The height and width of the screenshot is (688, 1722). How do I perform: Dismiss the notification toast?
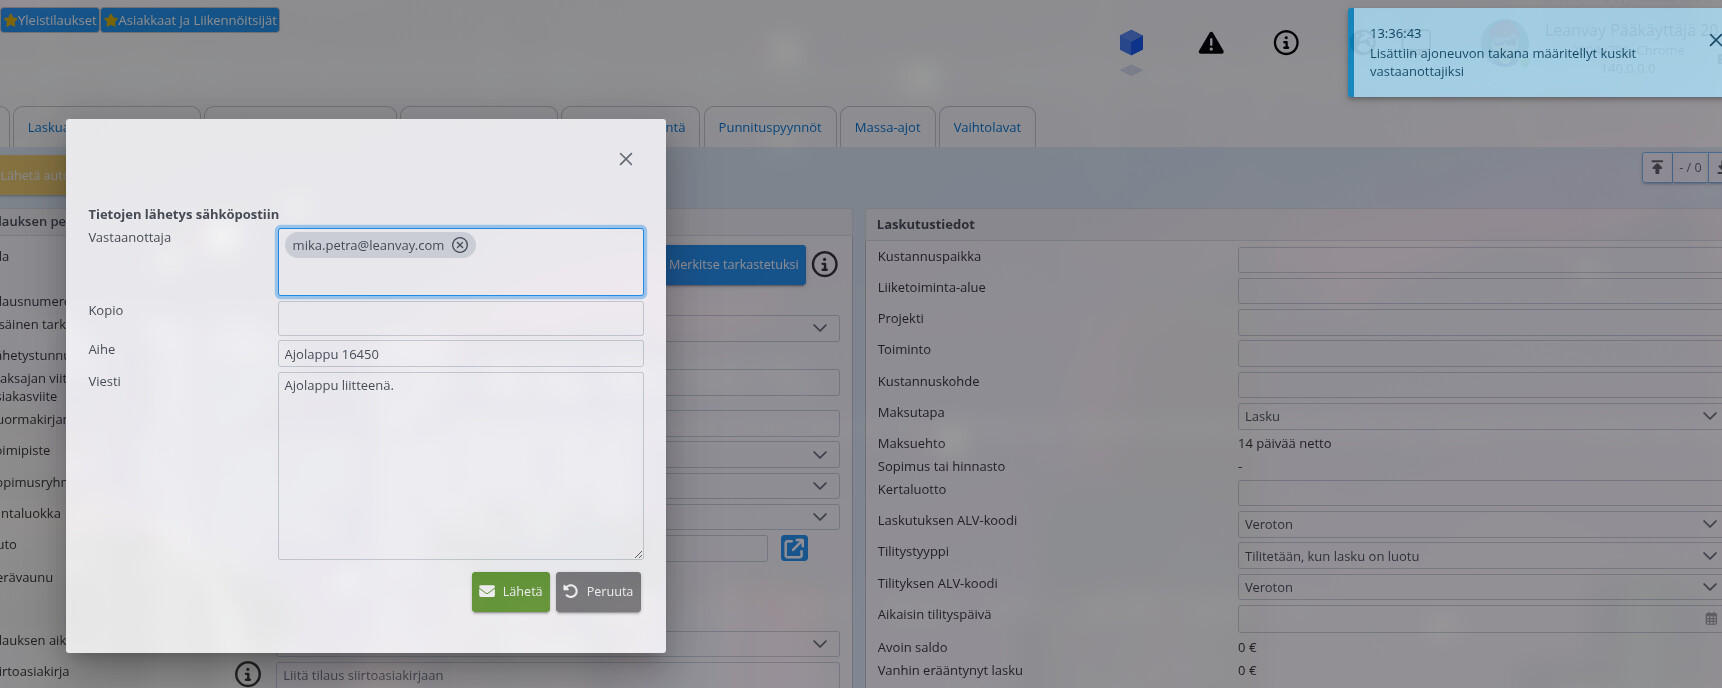point(1714,40)
